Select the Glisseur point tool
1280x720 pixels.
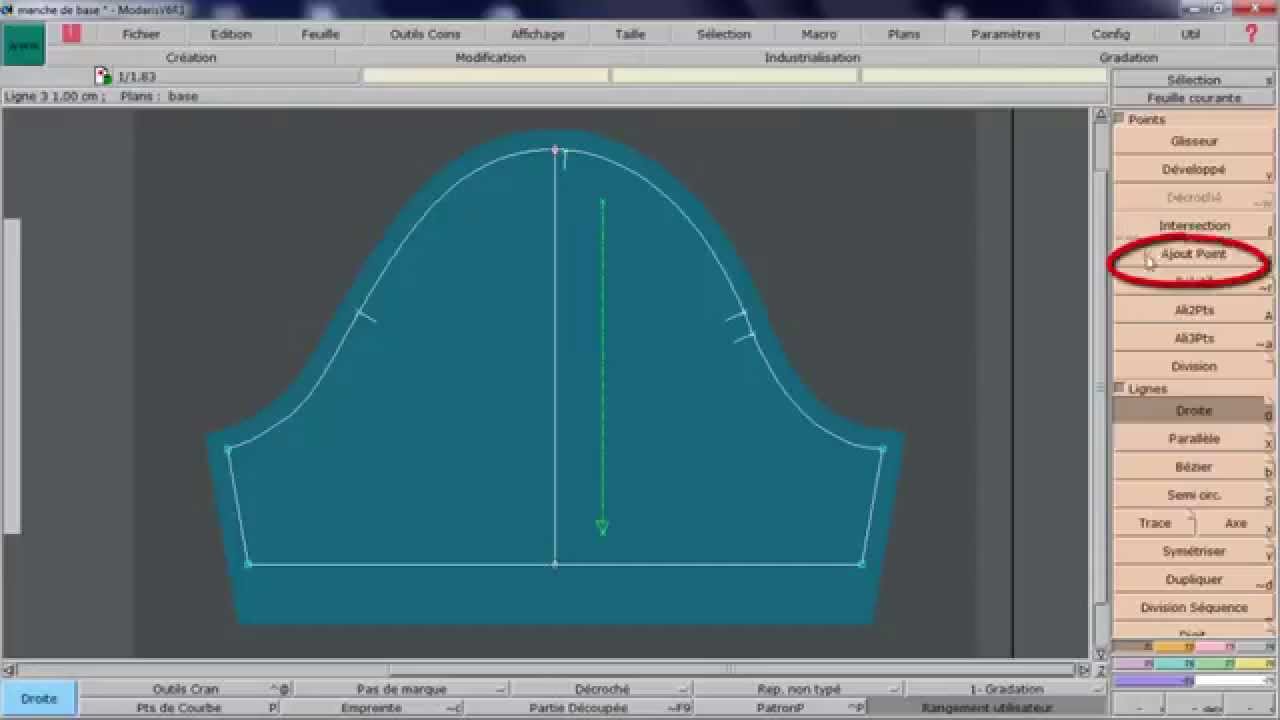click(x=1194, y=142)
